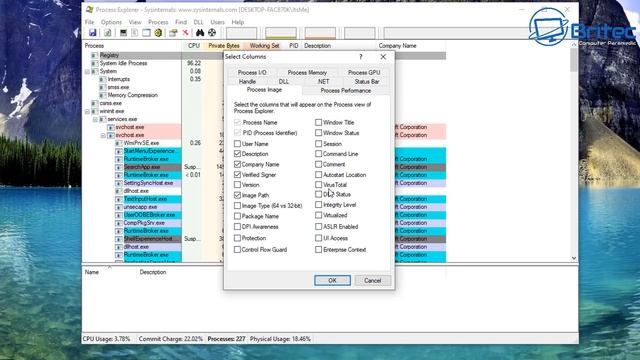
Task: Click the crosshair Find Window's Process icon
Action: coord(212,33)
